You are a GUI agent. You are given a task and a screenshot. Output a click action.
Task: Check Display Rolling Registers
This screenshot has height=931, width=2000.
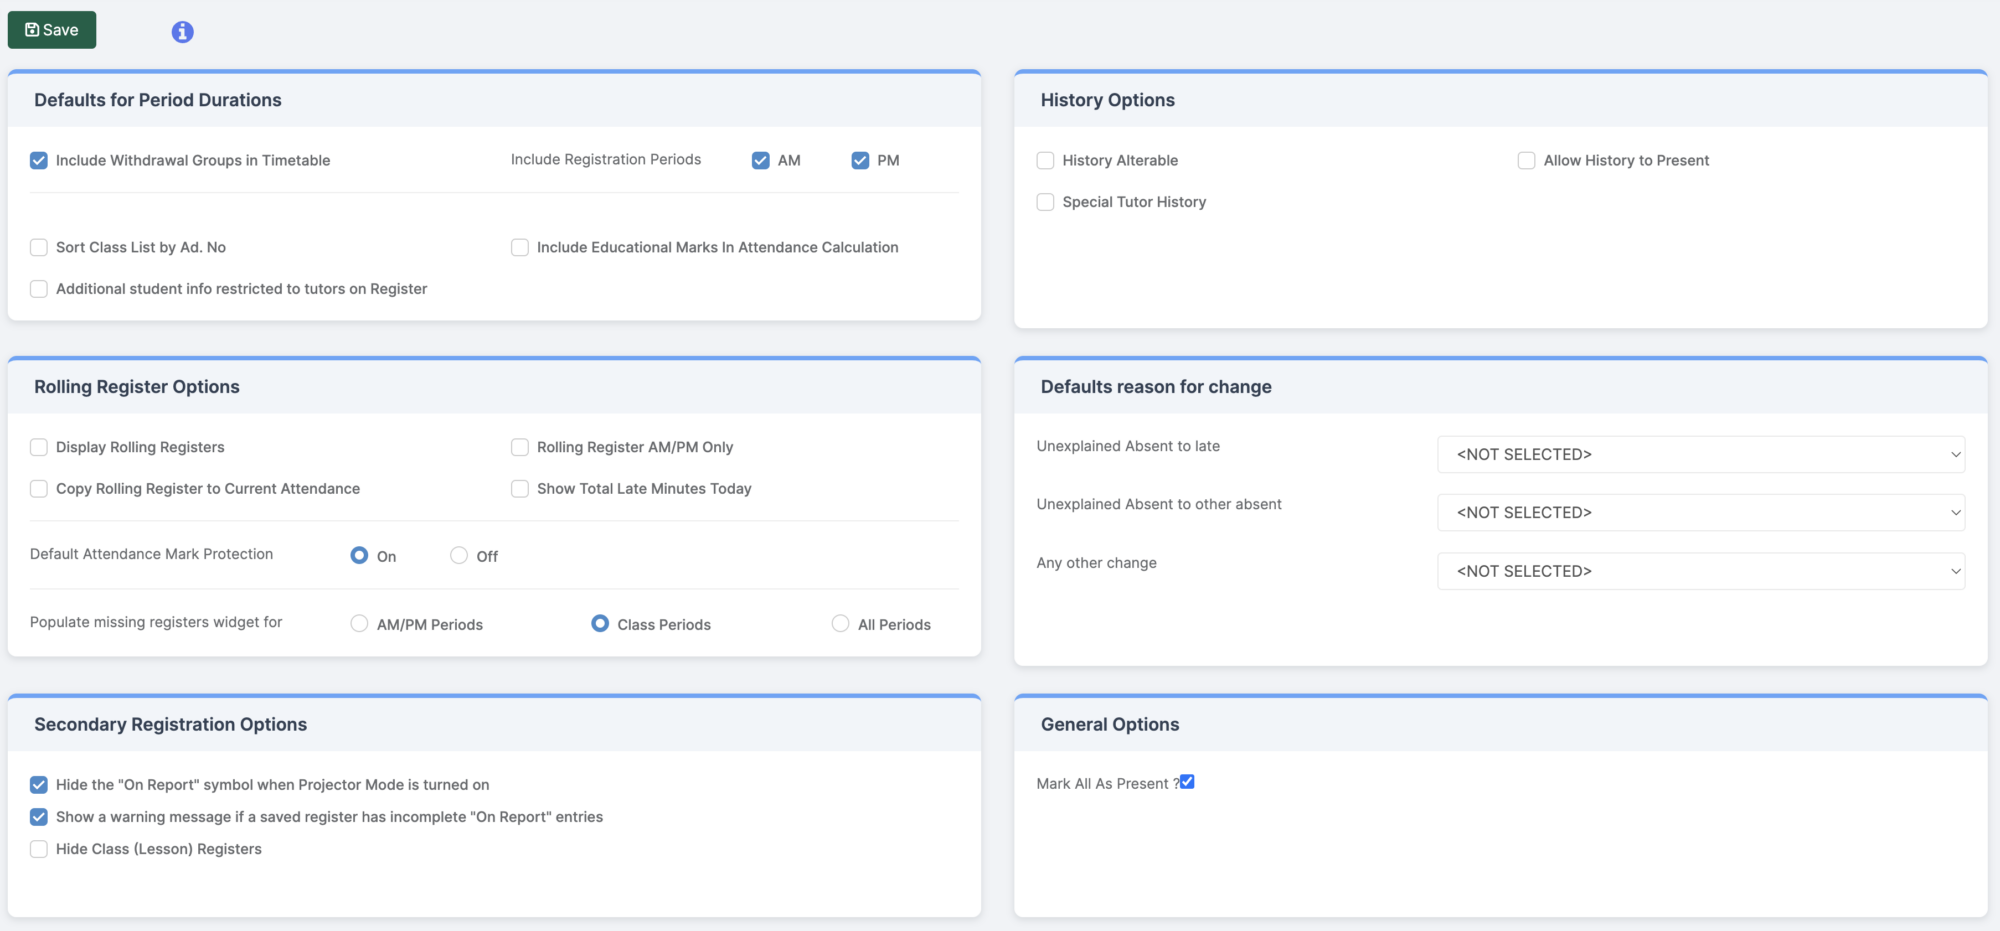39,447
